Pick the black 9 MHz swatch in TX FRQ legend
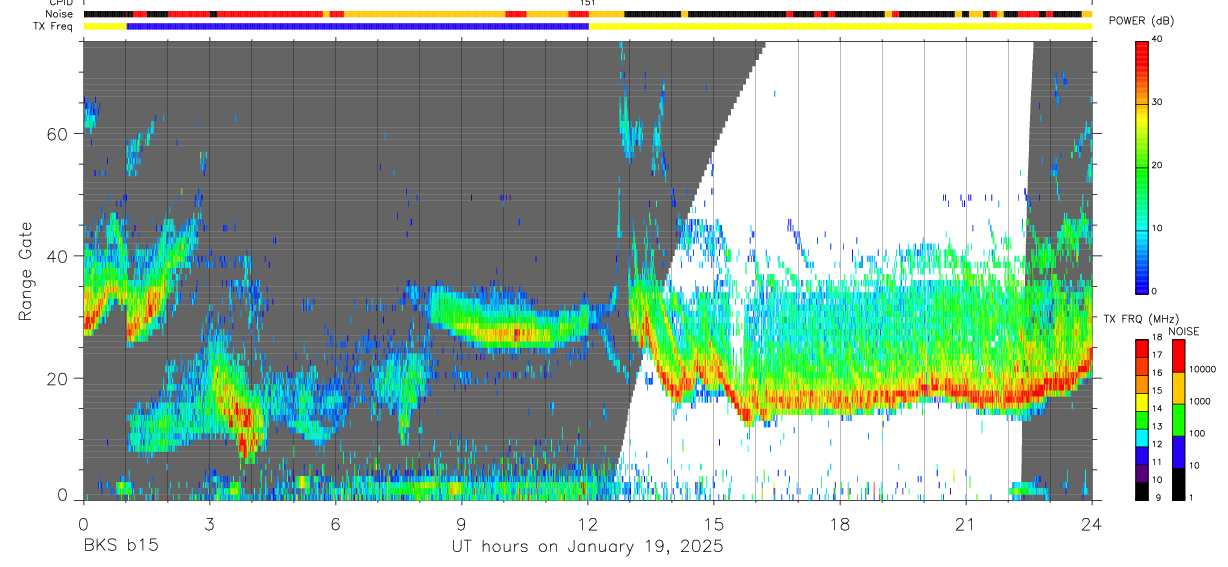1228x567 pixels. 1141,491
